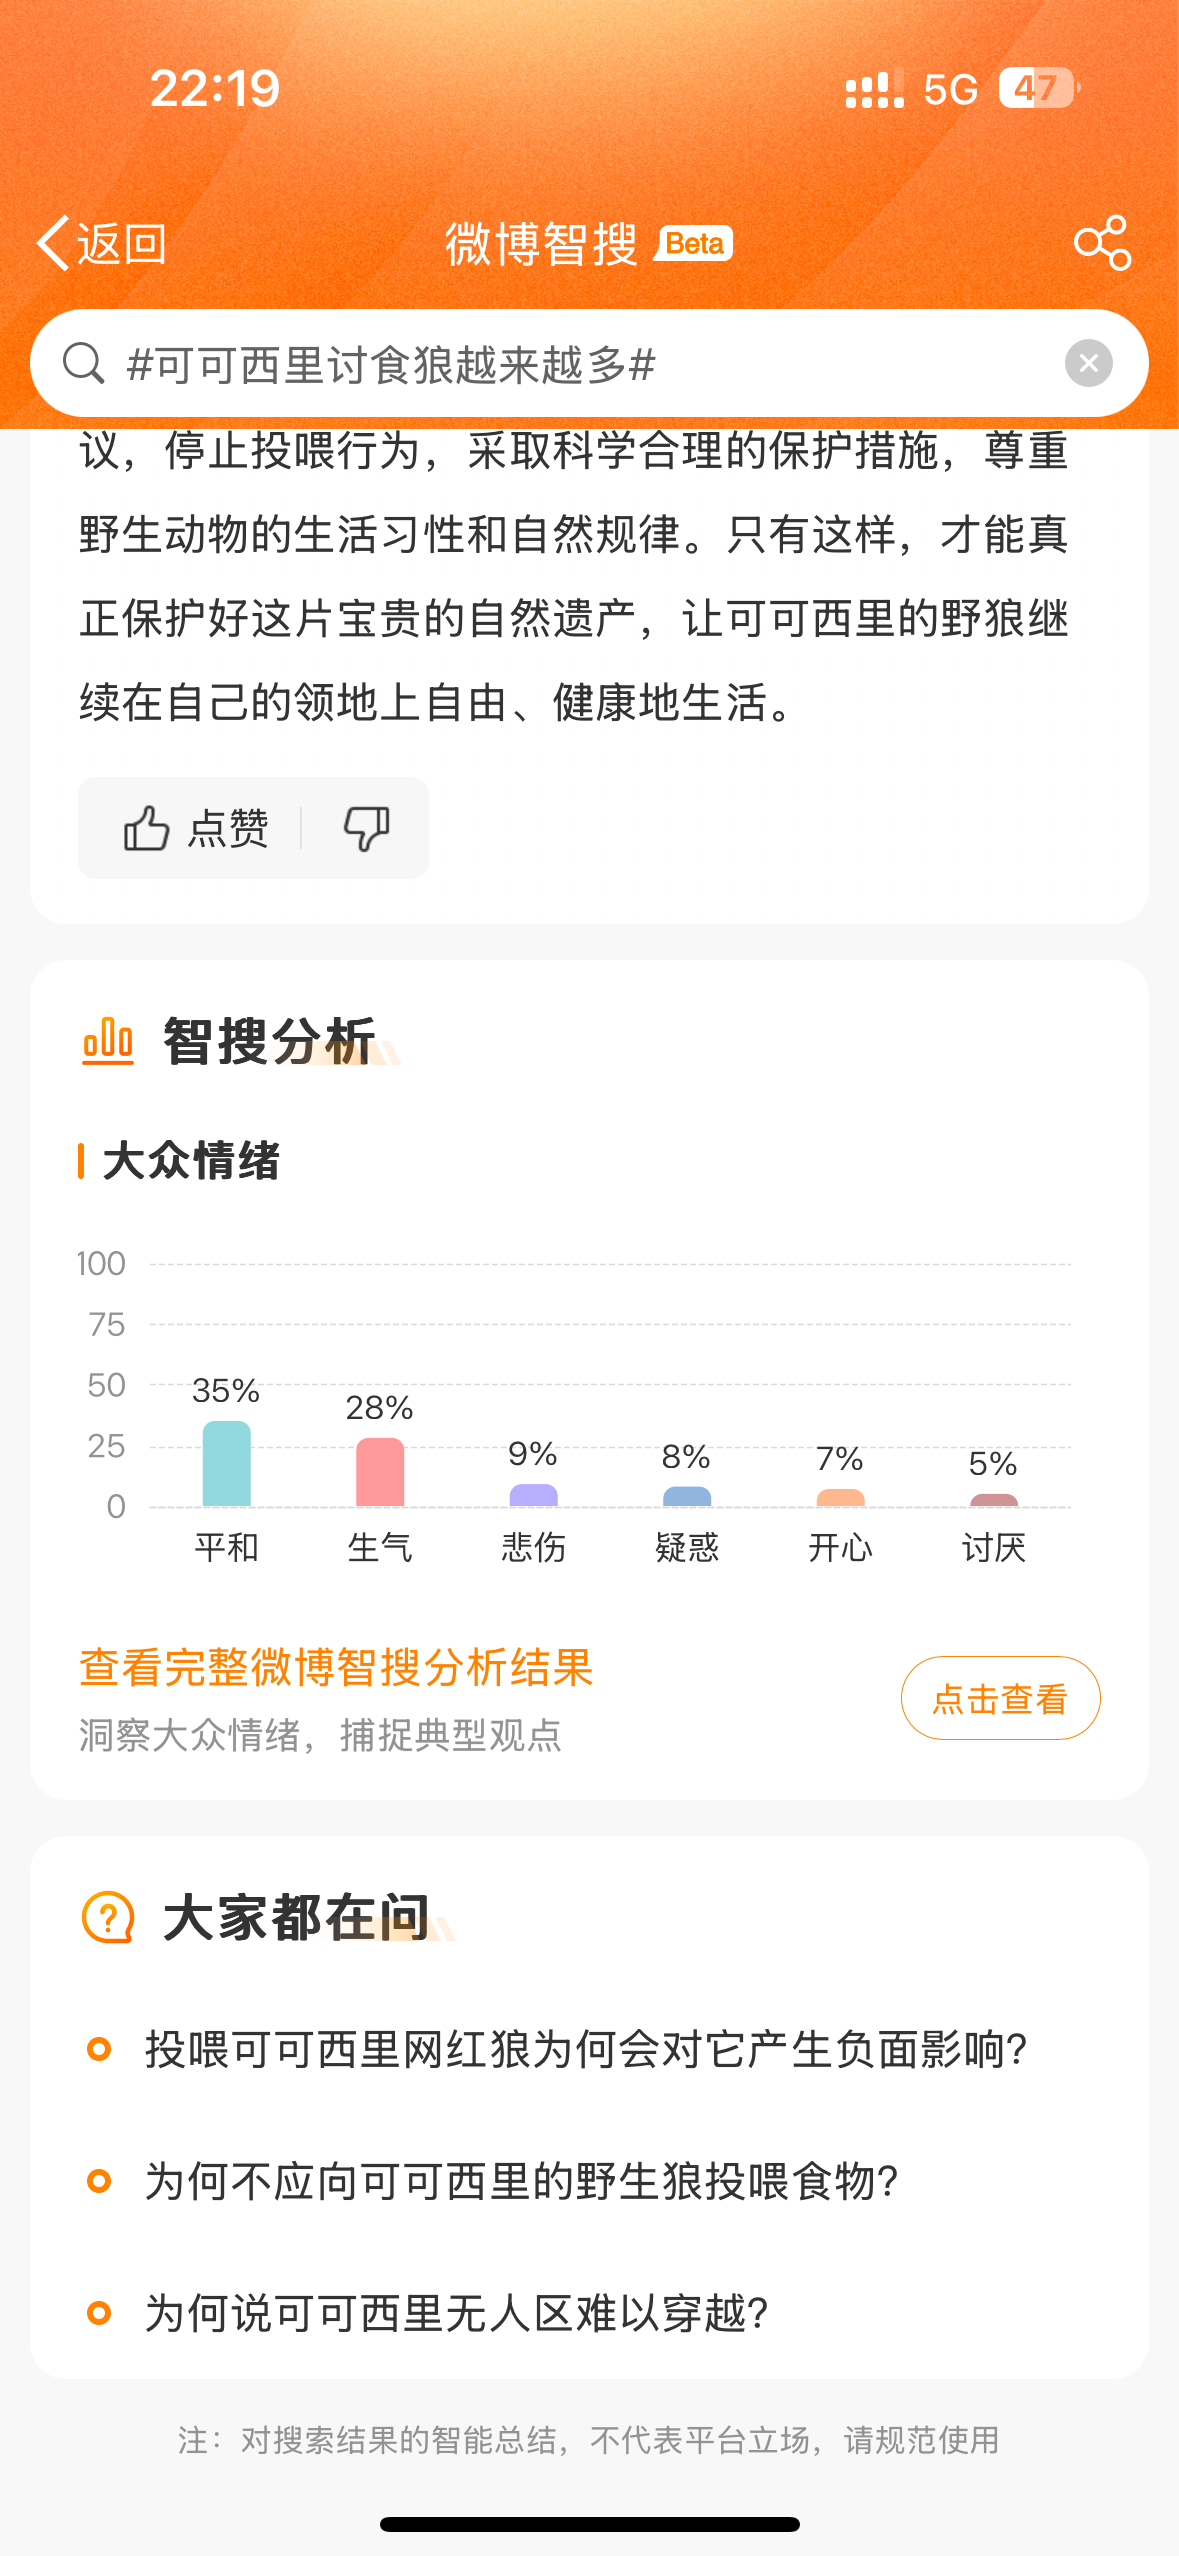The height and width of the screenshot is (2556, 1179).
Task: Tap the Beta badge beside 微博智搜
Action: coord(694,243)
